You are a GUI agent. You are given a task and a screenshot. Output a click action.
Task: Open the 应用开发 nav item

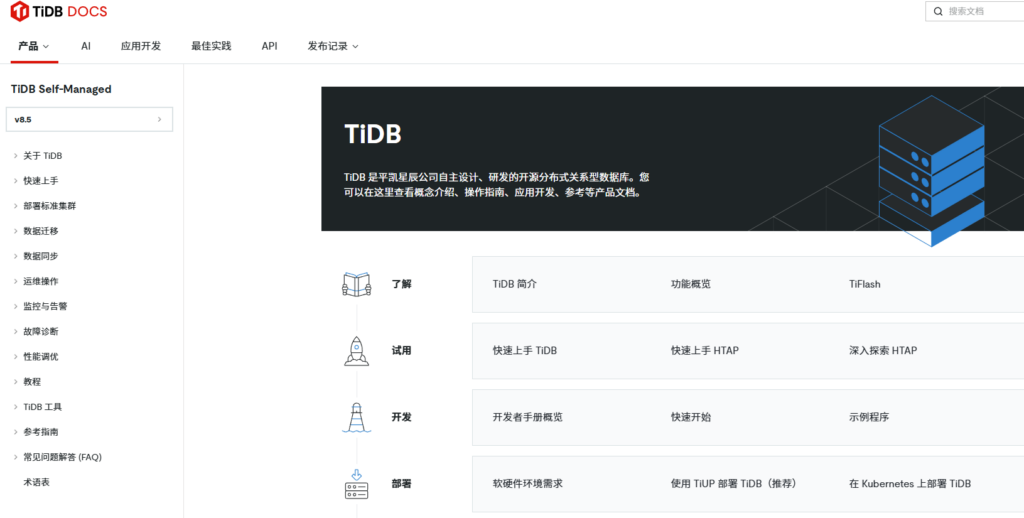point(140,46)
